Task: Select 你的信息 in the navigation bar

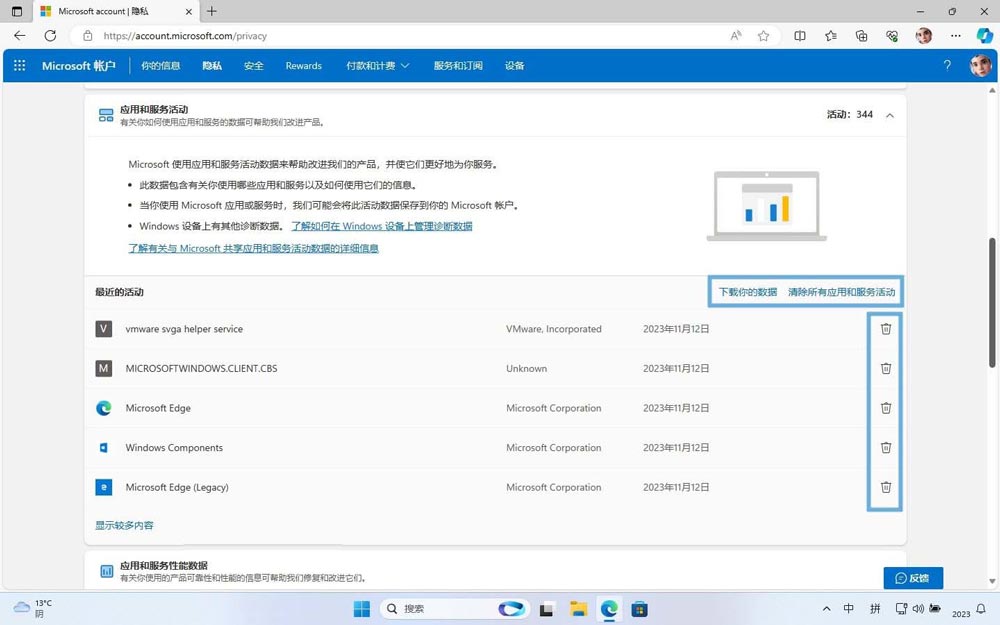Action: click(x=161, y=65)
